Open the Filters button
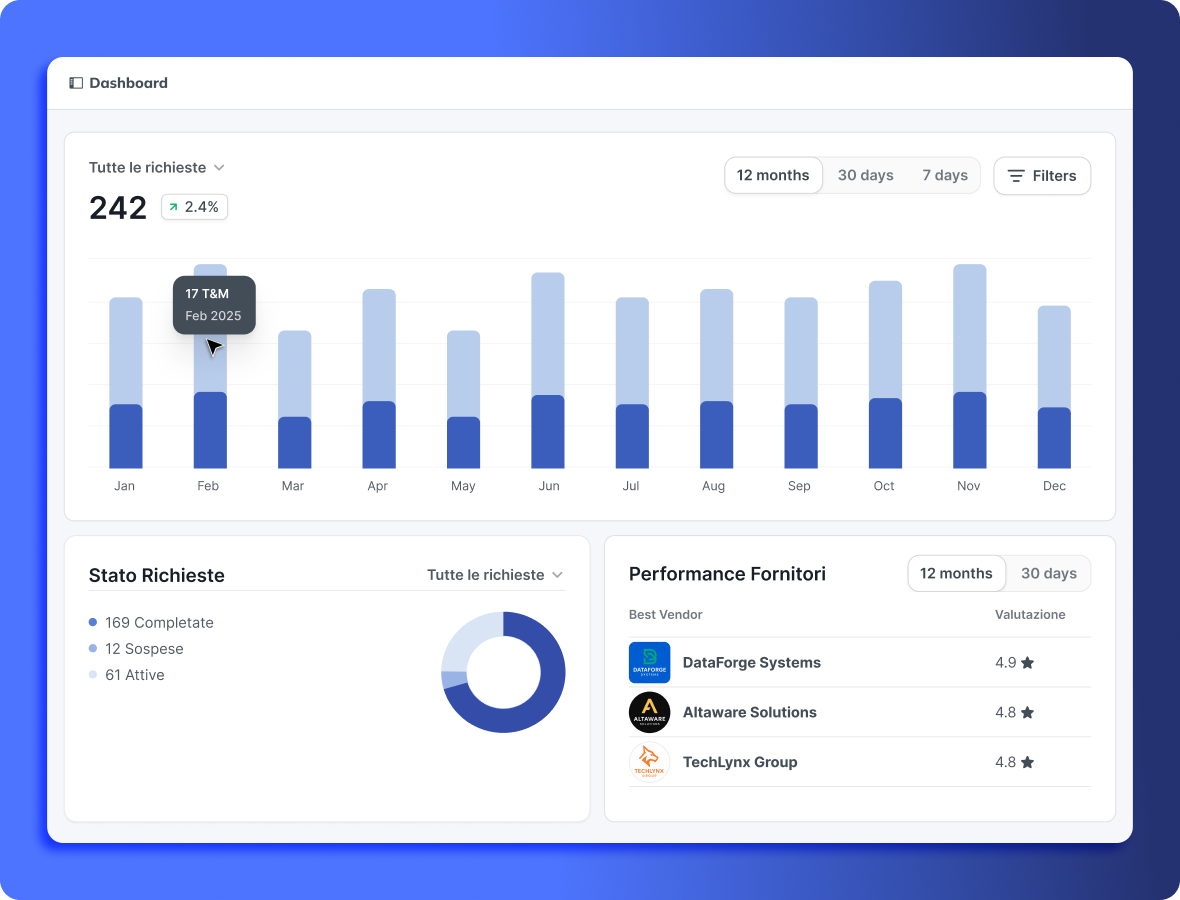The height and width of the screenshot is (900, 1180). coord(1041,176)
